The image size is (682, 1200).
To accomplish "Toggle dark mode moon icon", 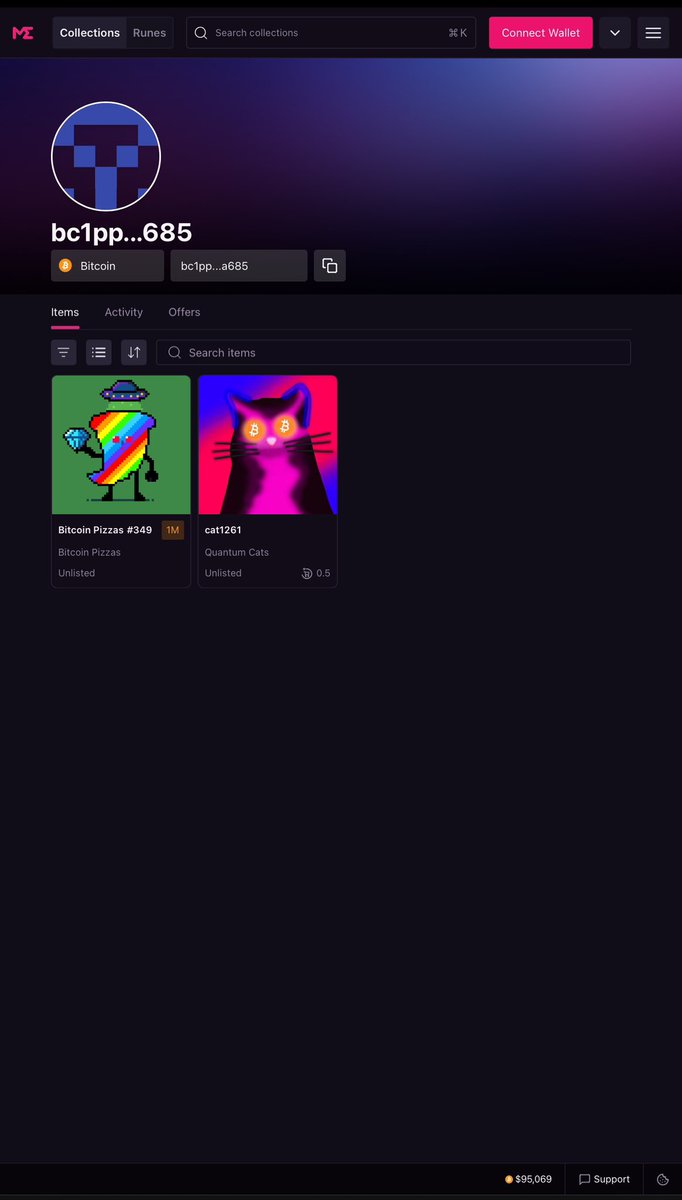I will click(x=663, y=1179).
